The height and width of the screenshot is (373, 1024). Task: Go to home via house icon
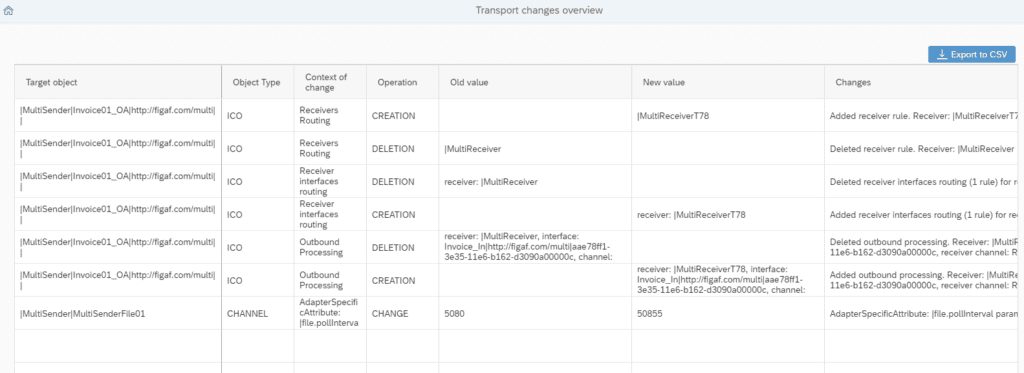8,11
